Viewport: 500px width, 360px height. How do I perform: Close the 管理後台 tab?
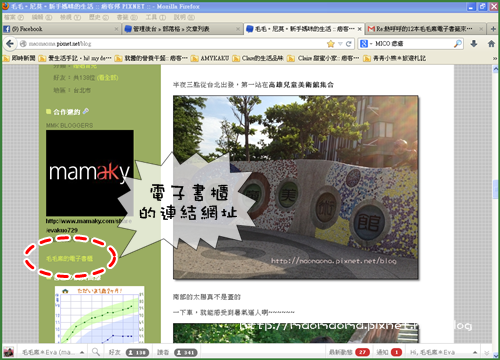click(x=238, y=29)
